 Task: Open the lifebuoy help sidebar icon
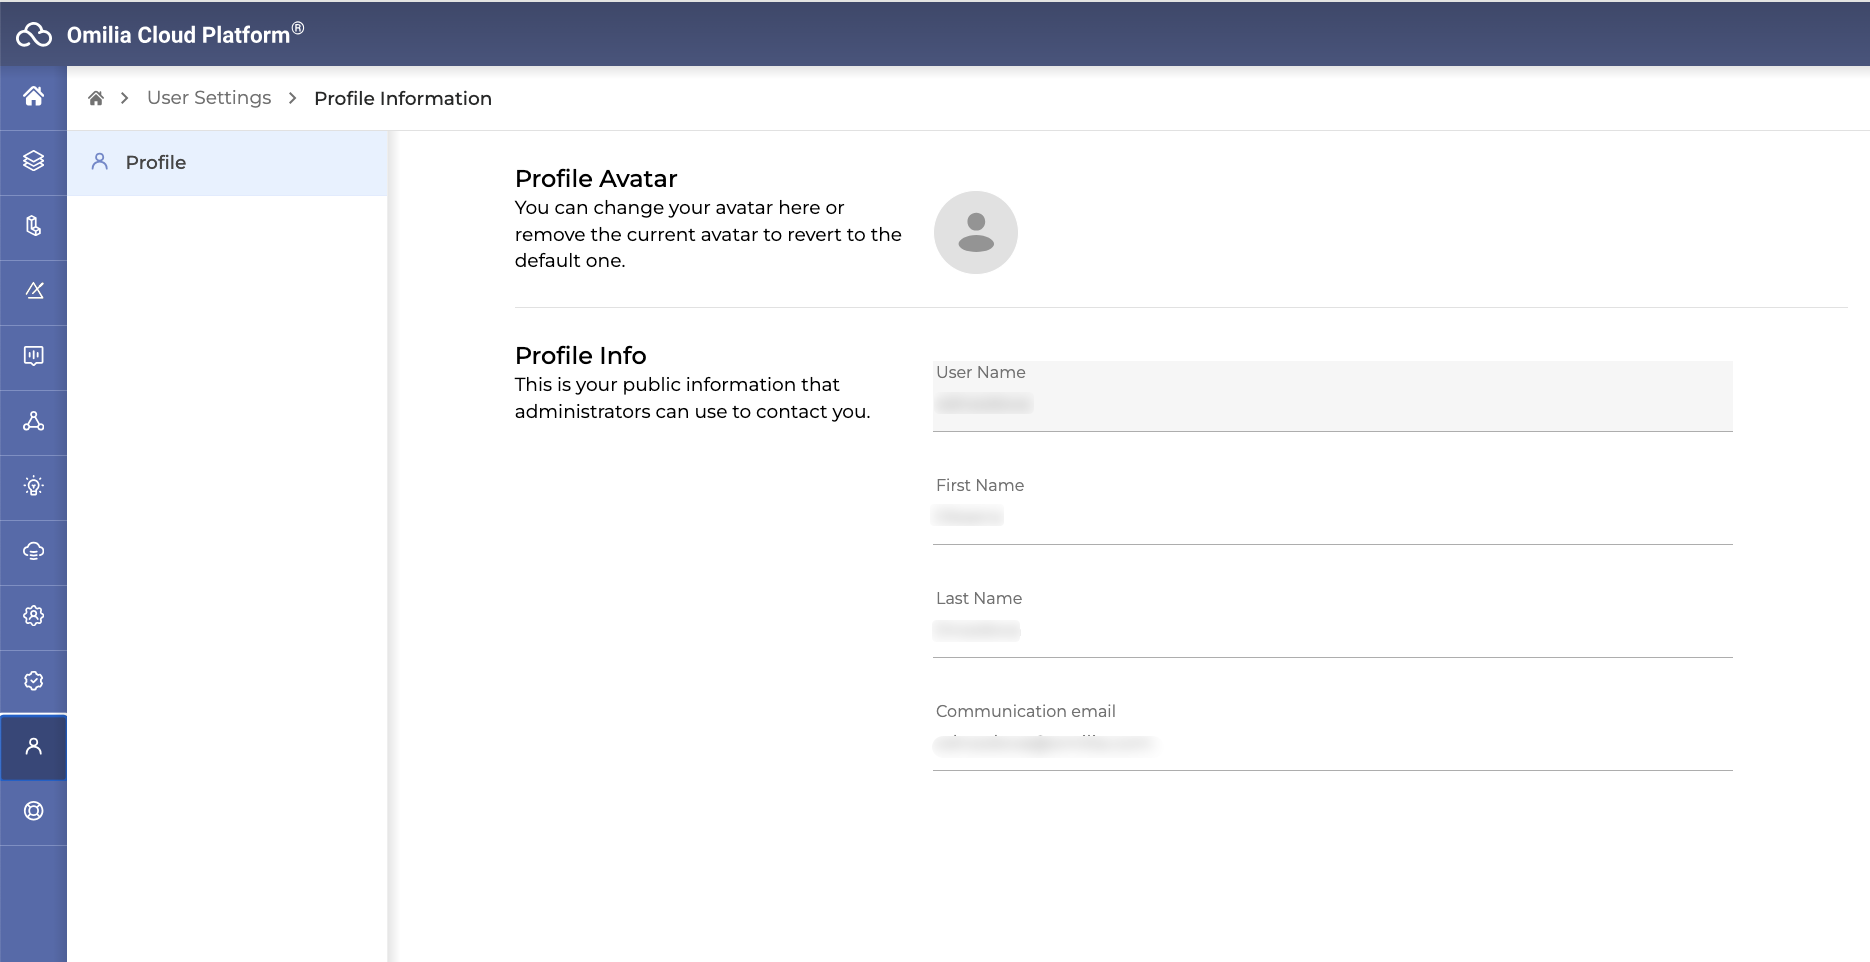[34, 811]
